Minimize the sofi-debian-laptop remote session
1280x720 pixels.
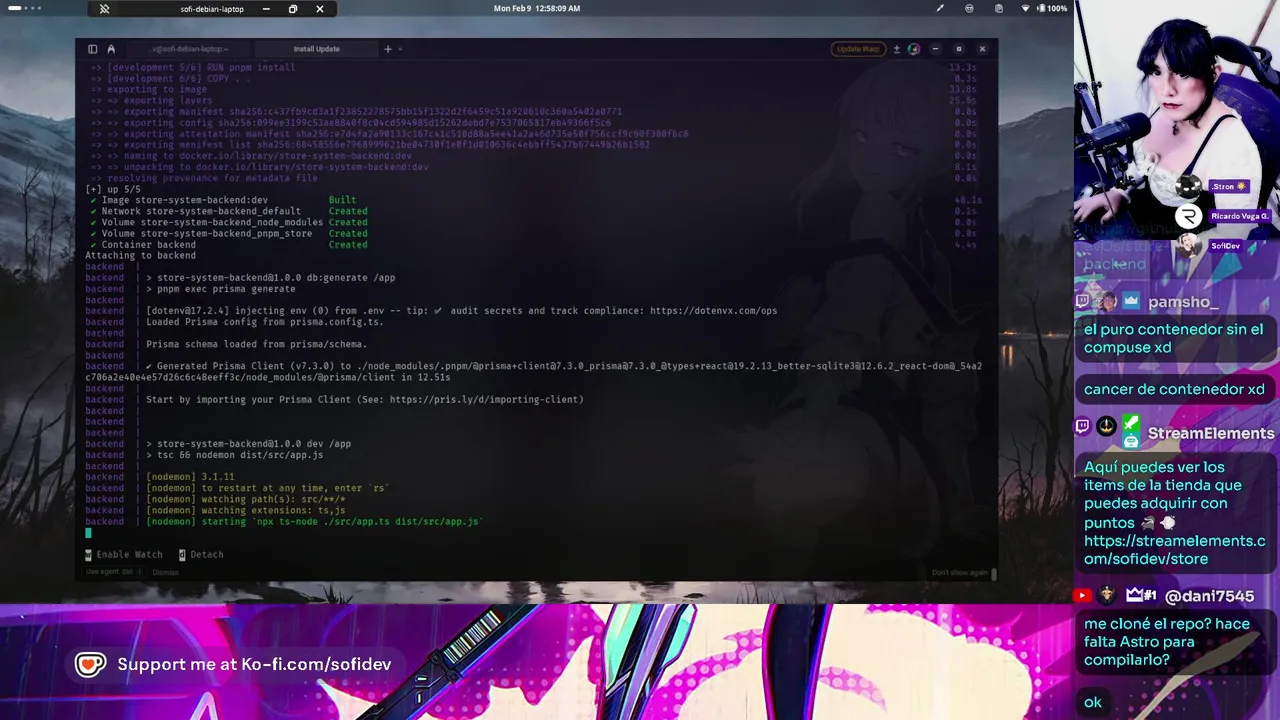pyautogui.click(x=266, y=9)
